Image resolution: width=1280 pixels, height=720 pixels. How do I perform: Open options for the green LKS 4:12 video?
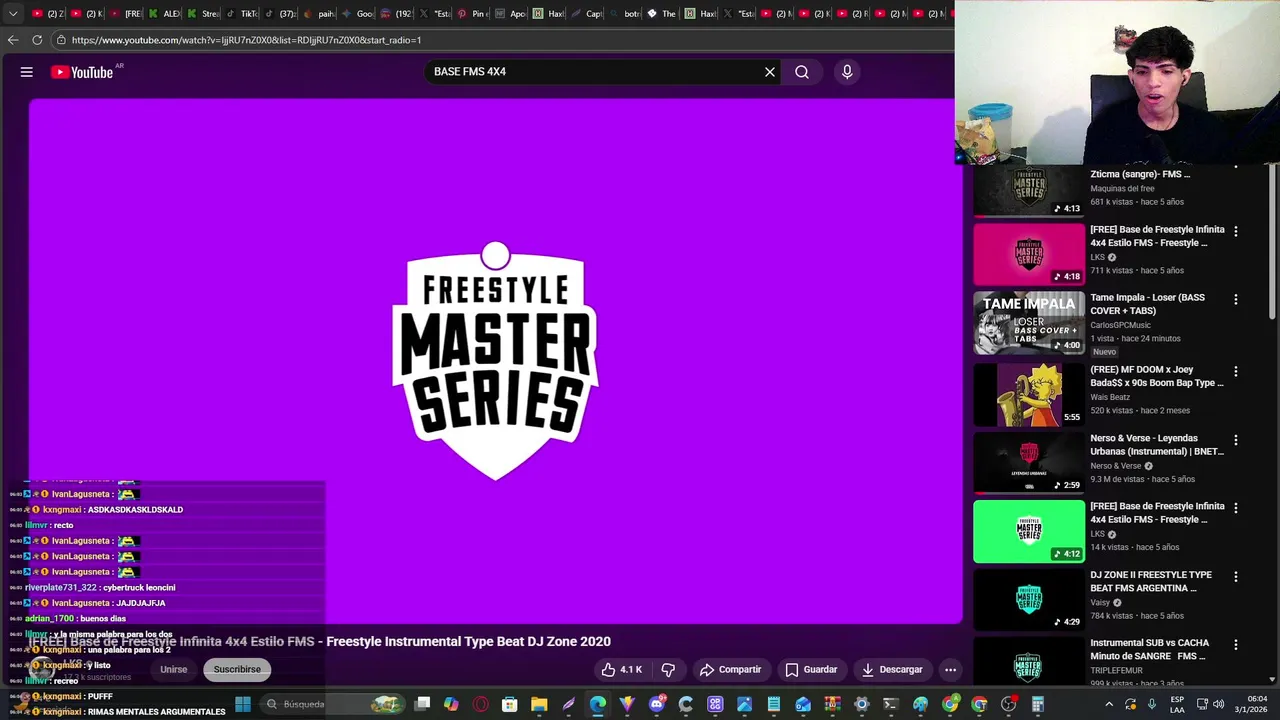pyautogui.click(x=1236, y=508)
